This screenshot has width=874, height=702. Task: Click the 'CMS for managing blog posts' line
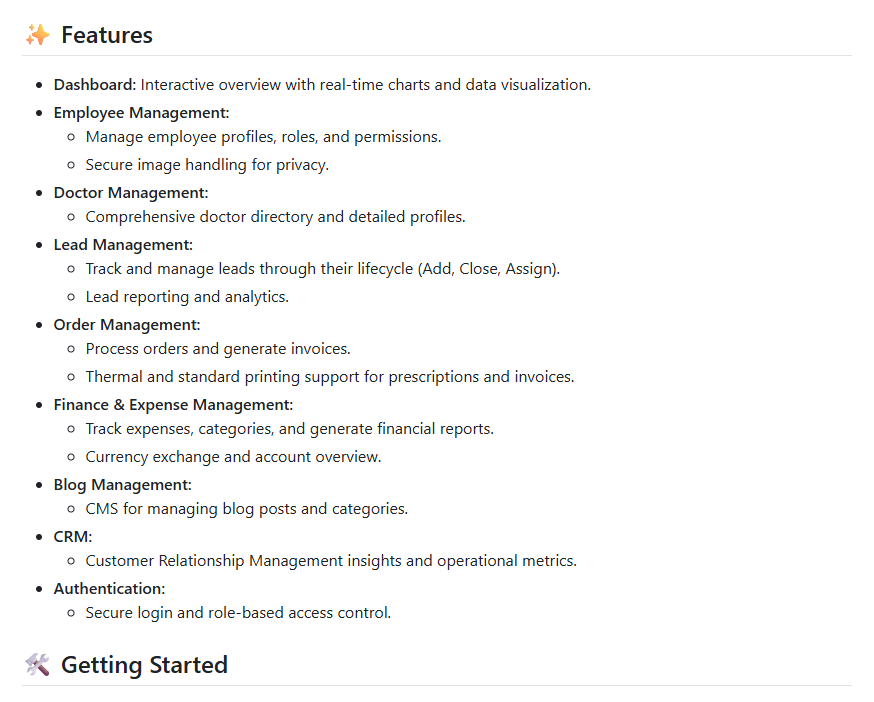point(246,509)
